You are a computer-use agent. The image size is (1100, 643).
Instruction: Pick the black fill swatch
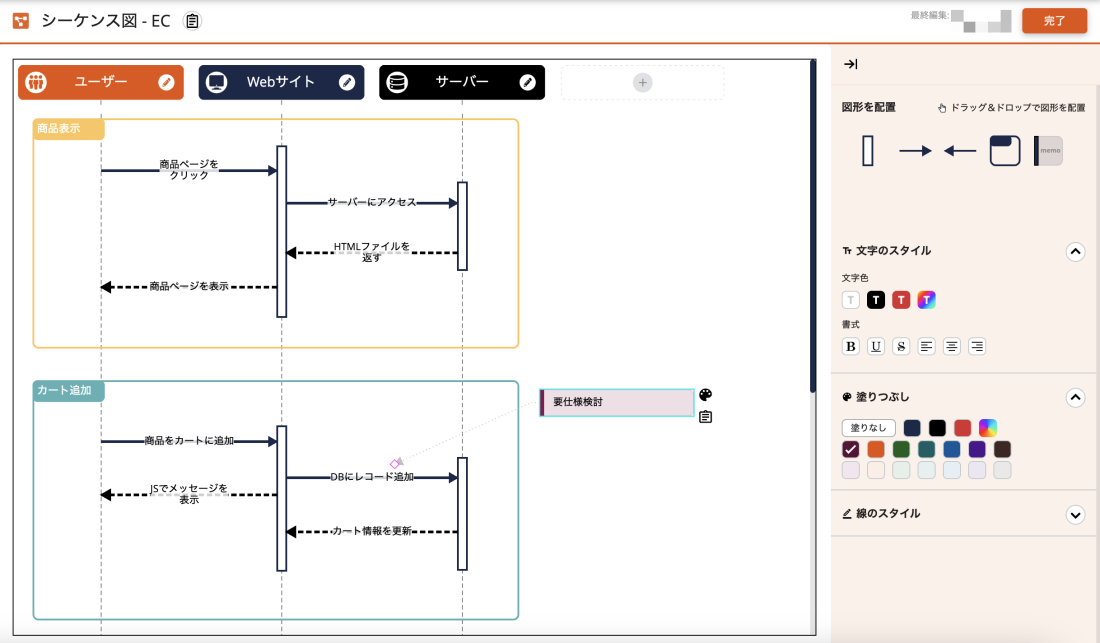pos(937,428)
